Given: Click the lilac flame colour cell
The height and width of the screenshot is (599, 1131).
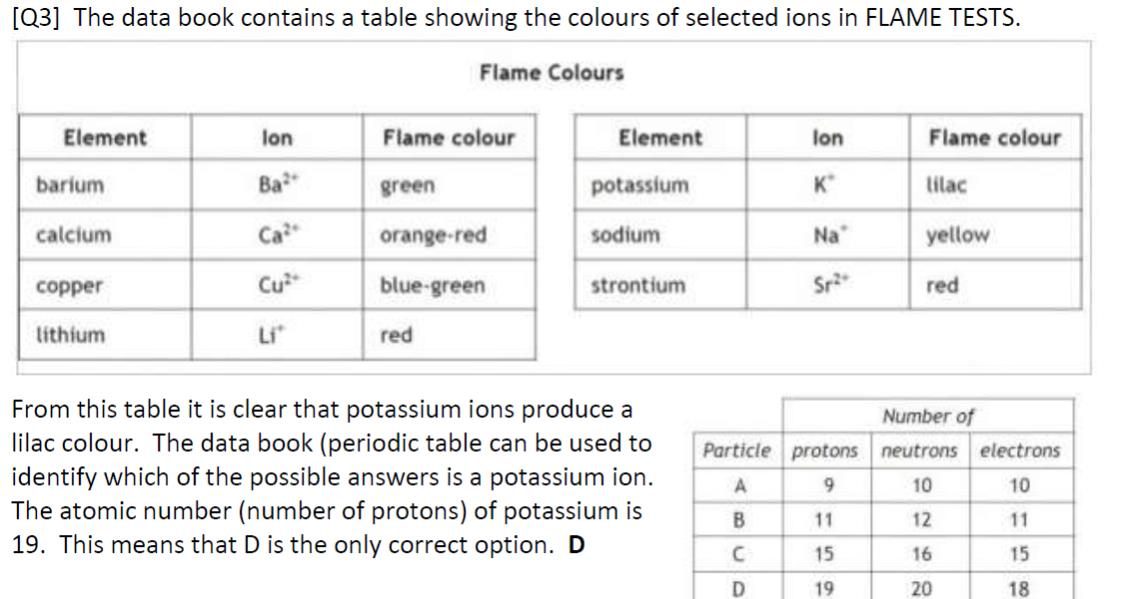Looking at the screenshot, I should pos(995,185).
